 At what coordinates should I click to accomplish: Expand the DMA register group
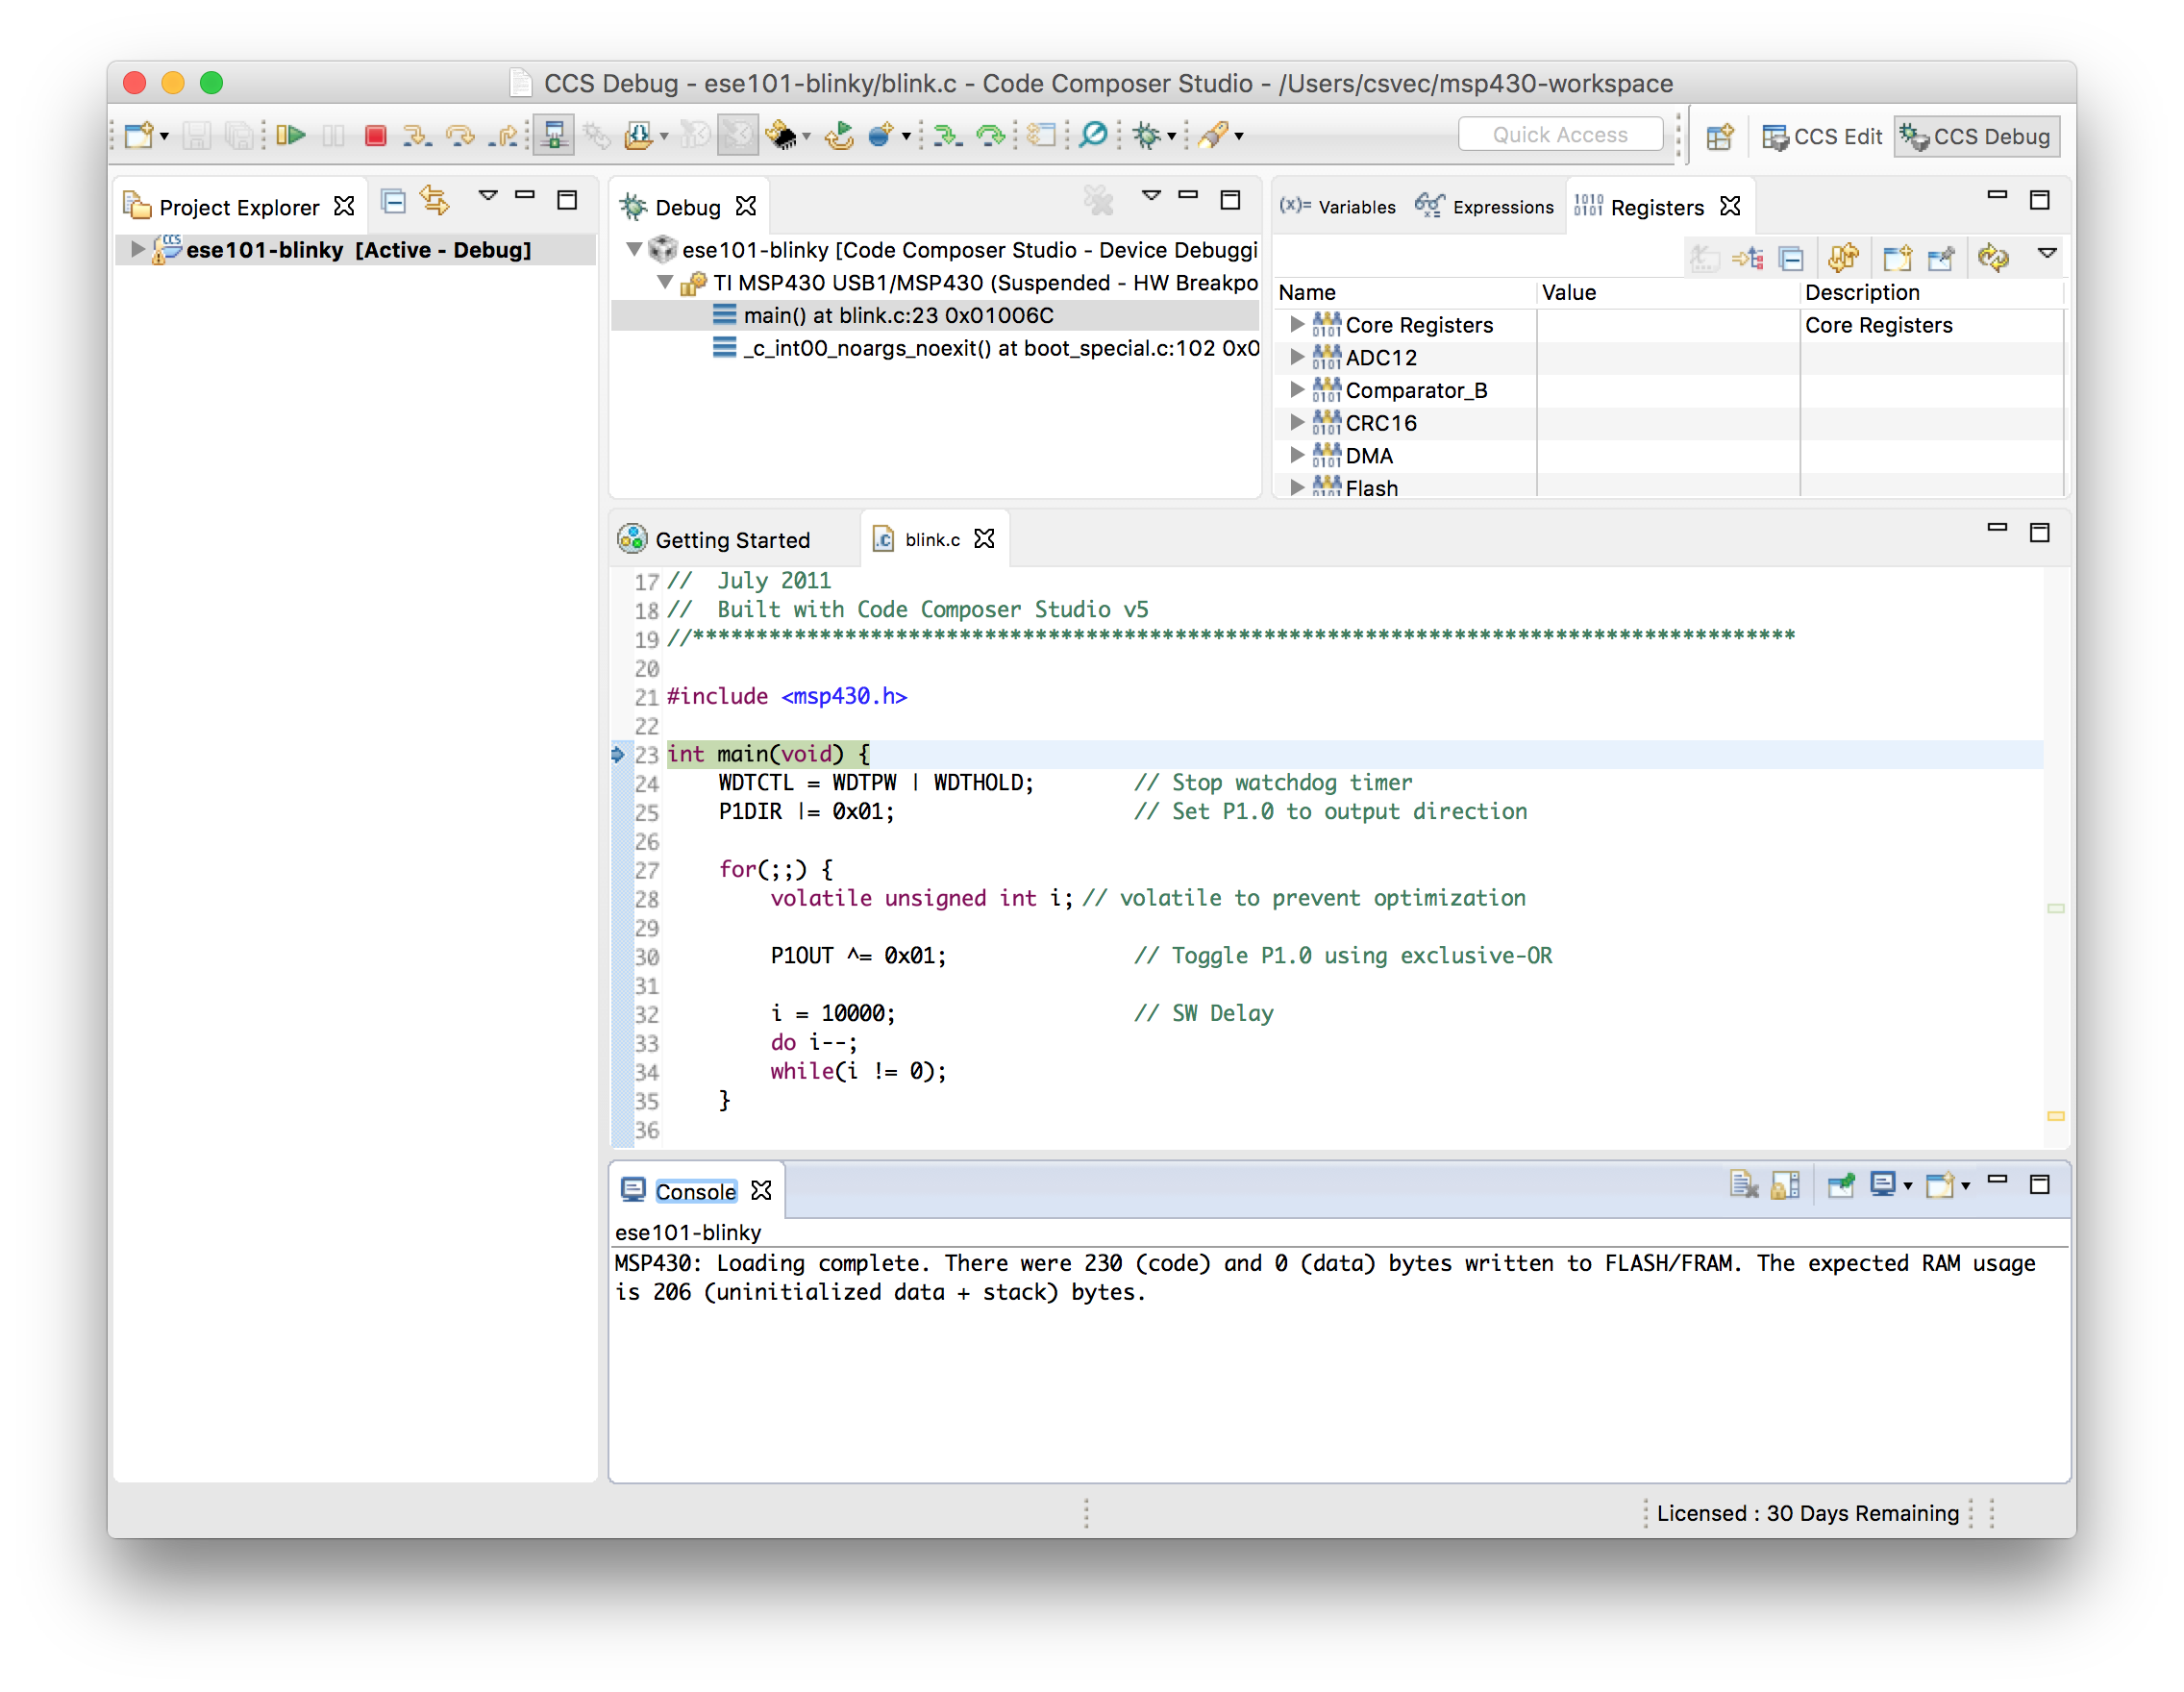point(1296,455)
